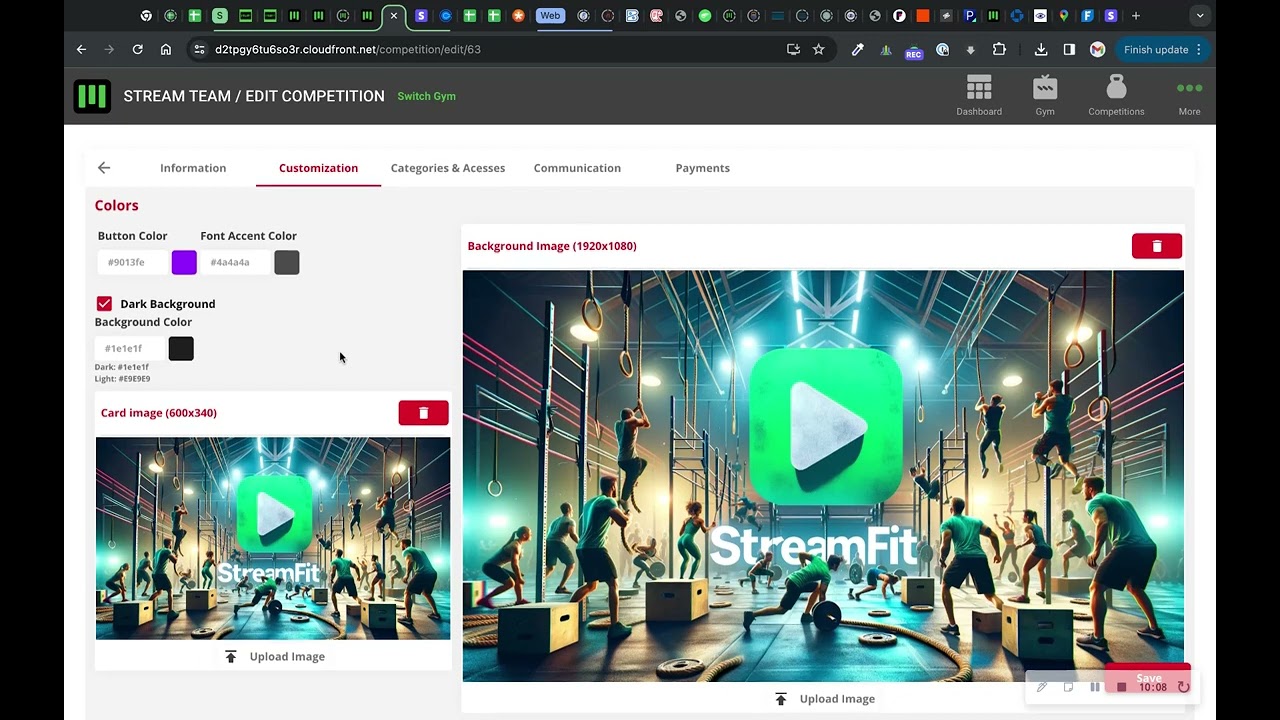Click the Switch Gym link
Image resolution: width=1280 pixels, height=720 pixels.
click(x=427, y=96)
